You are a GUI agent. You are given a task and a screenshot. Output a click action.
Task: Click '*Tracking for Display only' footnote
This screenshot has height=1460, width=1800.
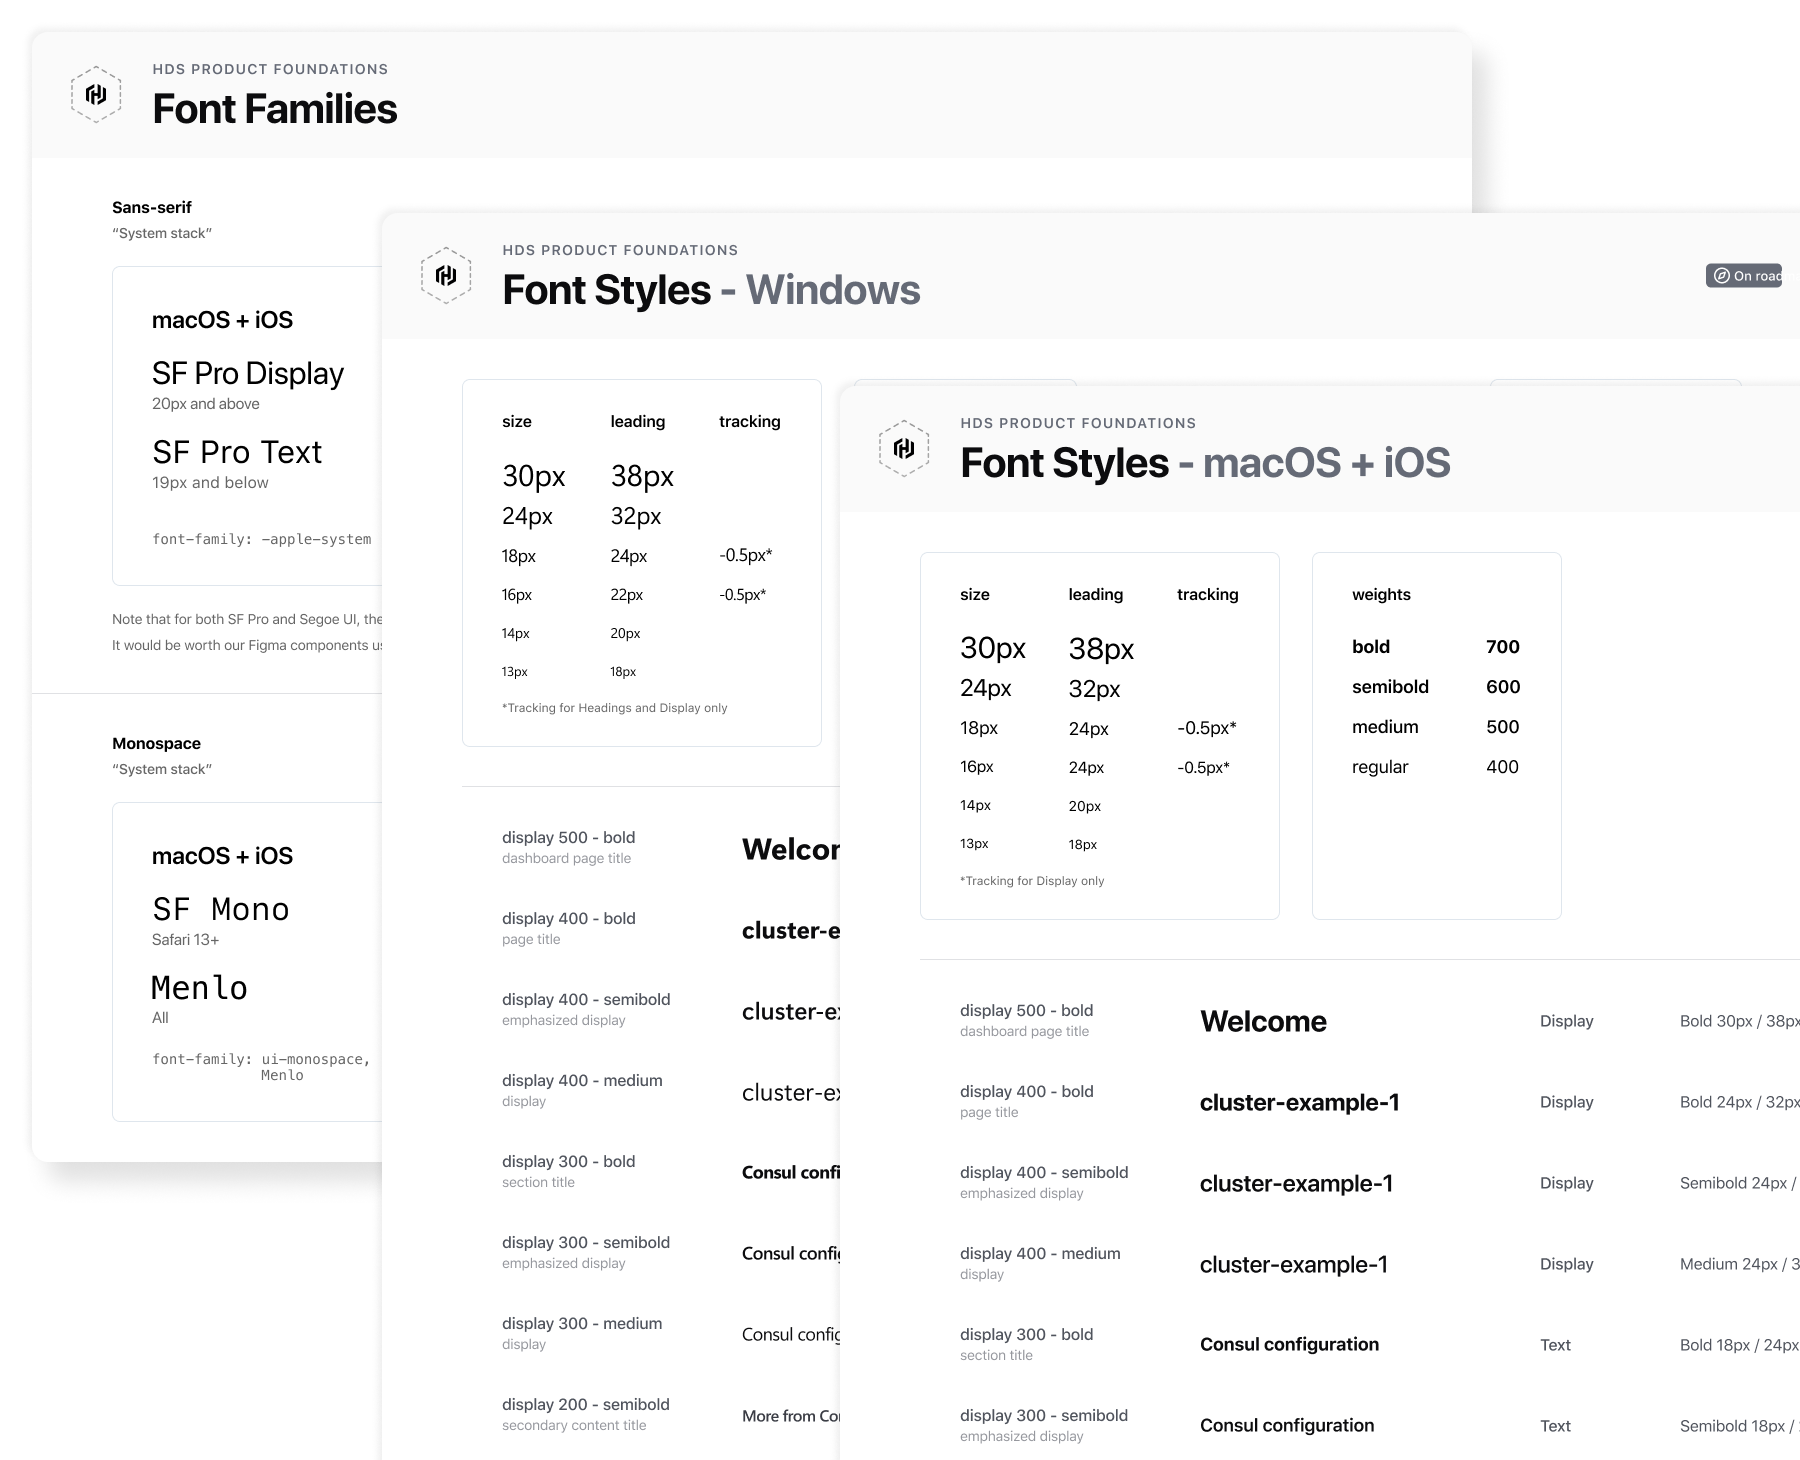[x=1032, y=881]
